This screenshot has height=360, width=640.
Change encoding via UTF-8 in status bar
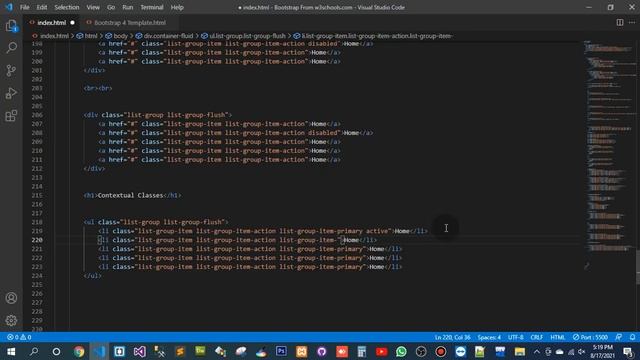pyautogui.click(x=516, y=337)
